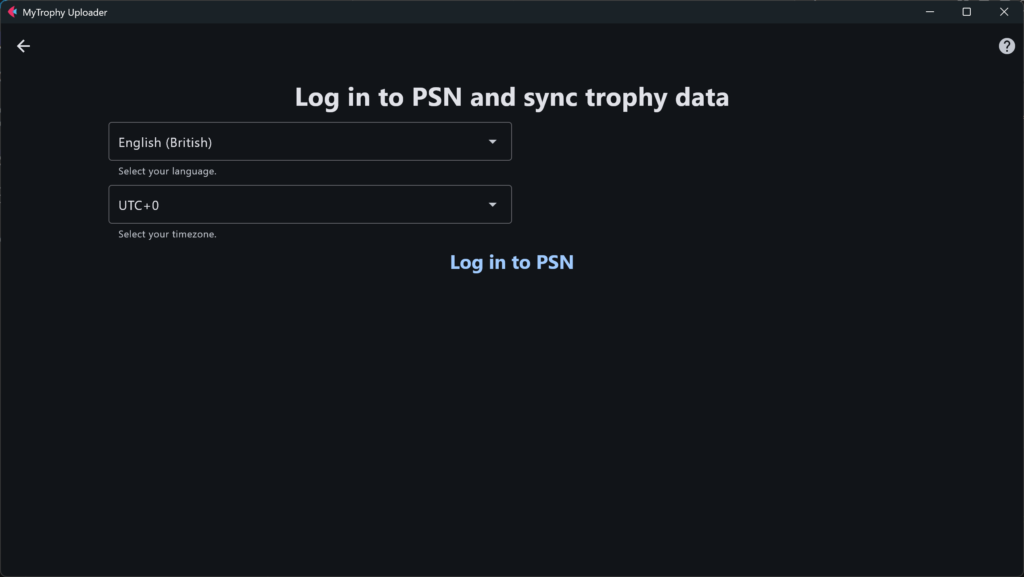
Task: Click the "English (British)" text value
Action: click(x=165, y=142)
